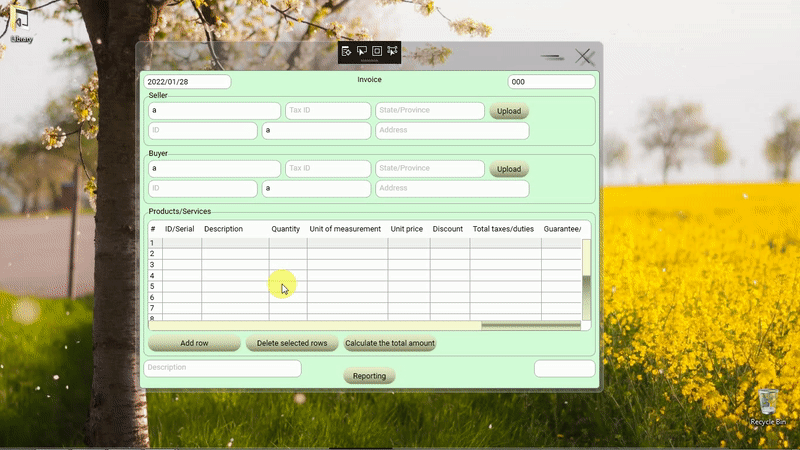Click the Unit price cell in row 2

(x=409, y=254)
